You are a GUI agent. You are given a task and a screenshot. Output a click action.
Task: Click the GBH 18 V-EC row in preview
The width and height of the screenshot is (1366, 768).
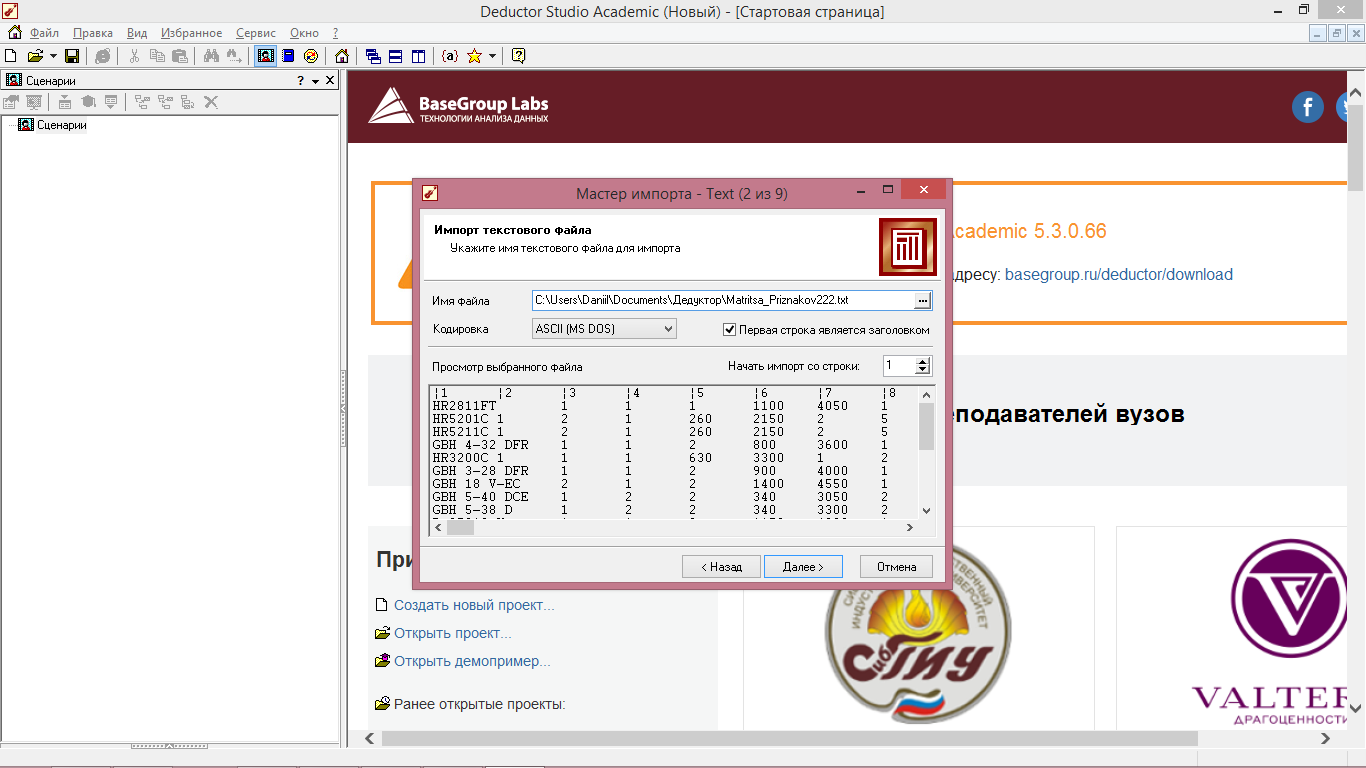673,484
